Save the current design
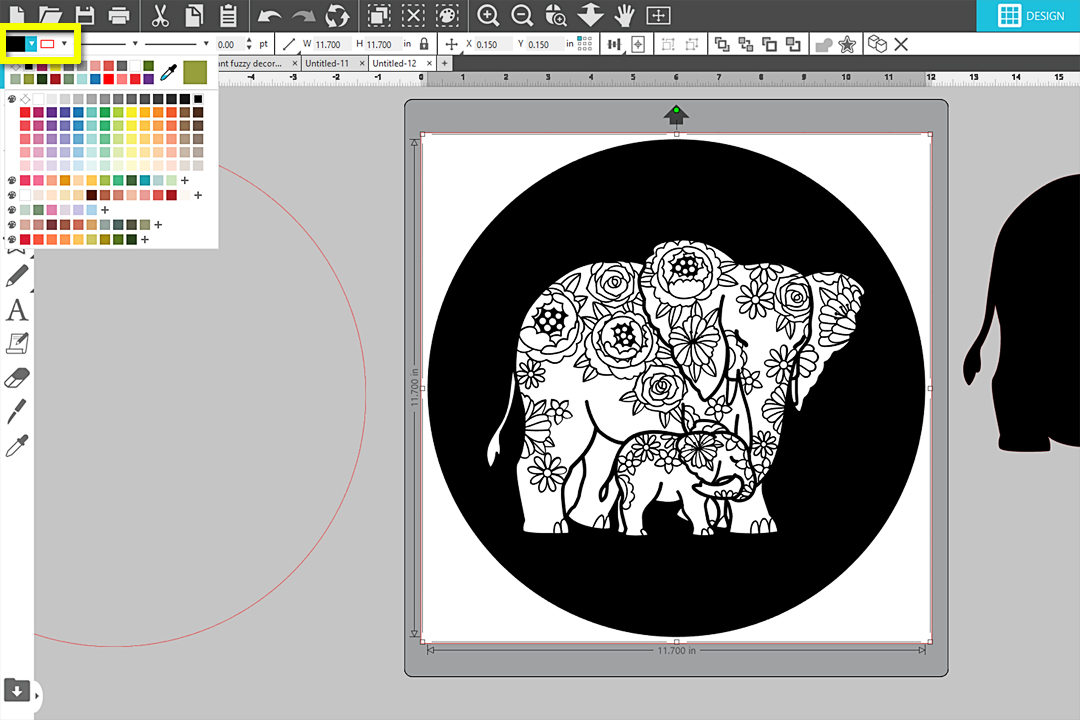Viewport: 1080px width, 720px height. point(85,14)
